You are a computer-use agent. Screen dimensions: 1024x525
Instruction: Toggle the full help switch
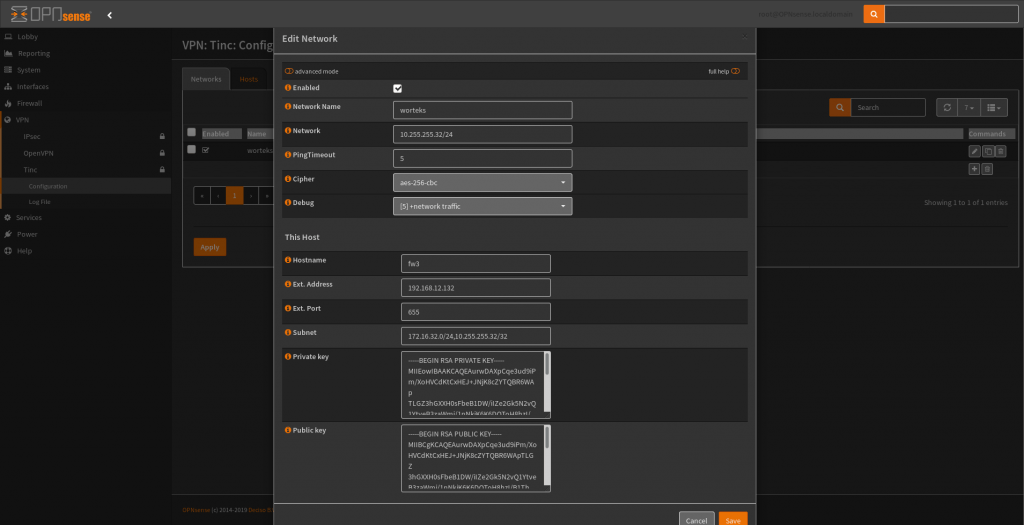pos(735,72)
